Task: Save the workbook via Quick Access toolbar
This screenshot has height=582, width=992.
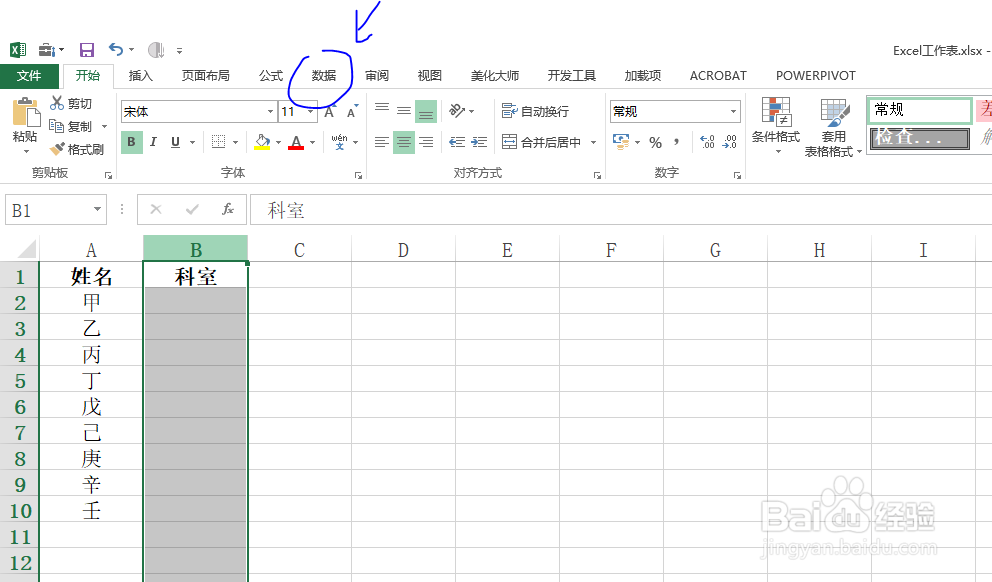Action: 86,49
